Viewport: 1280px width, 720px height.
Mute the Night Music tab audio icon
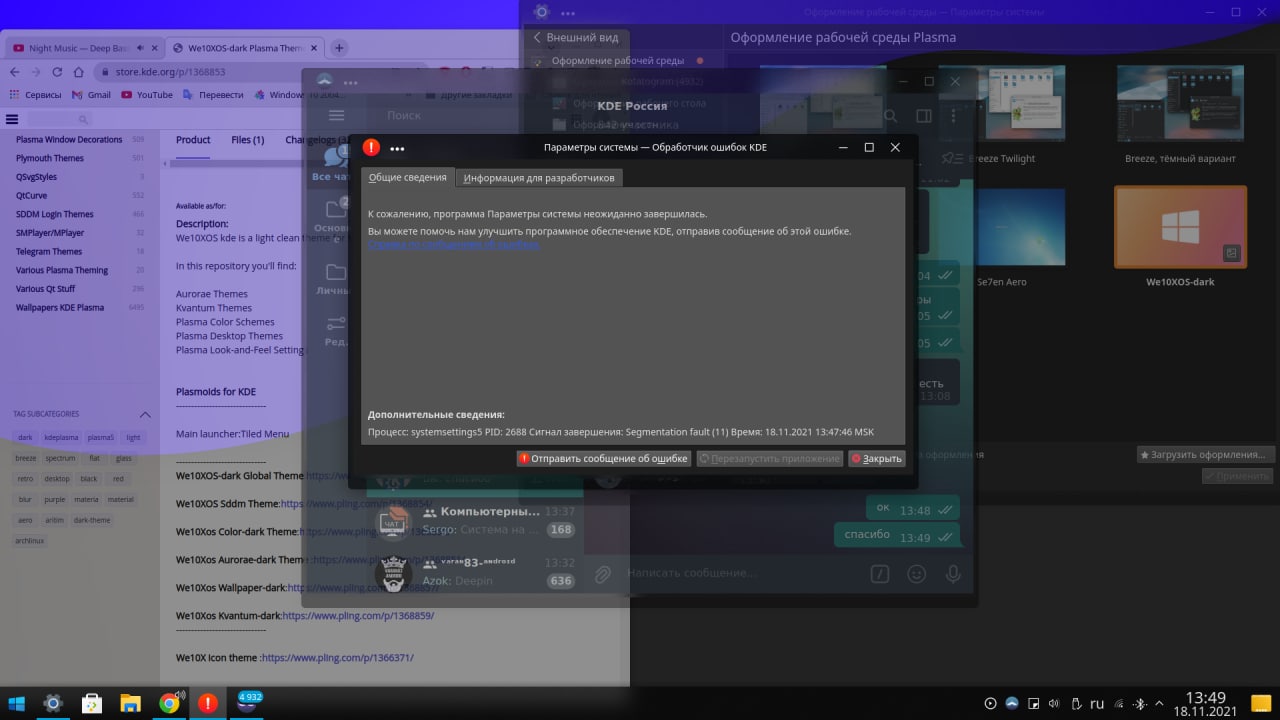point(139,48)
